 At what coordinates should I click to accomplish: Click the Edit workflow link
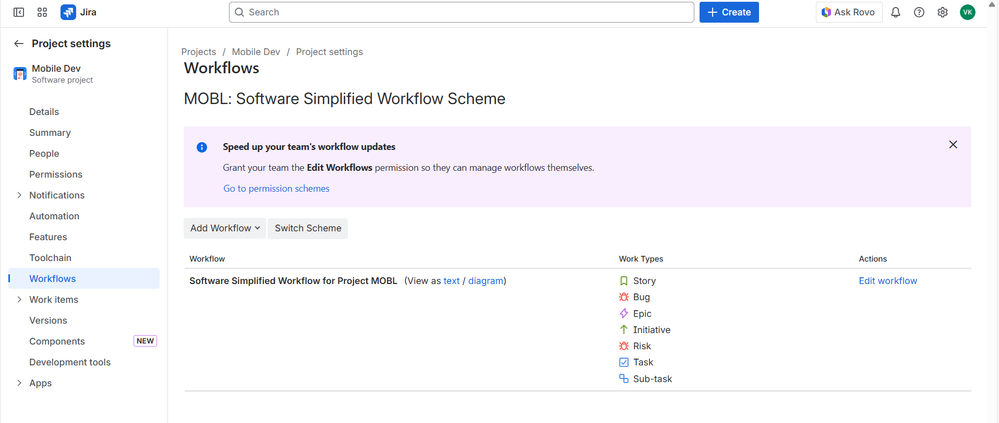pos(887,281)
